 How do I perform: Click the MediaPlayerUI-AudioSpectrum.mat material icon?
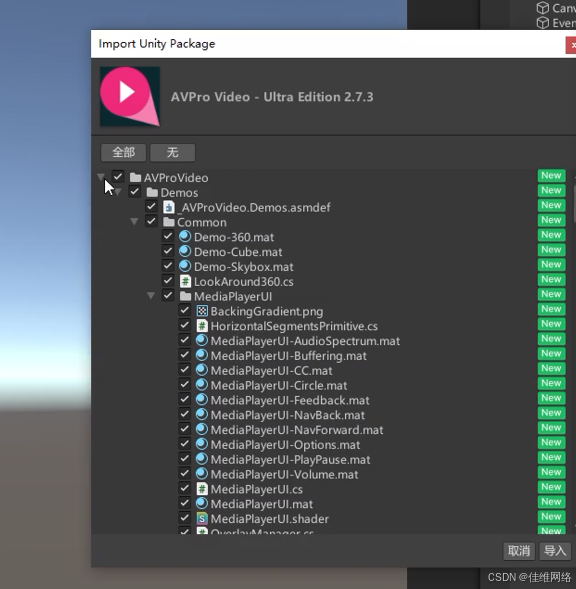[x=202, y=340]
